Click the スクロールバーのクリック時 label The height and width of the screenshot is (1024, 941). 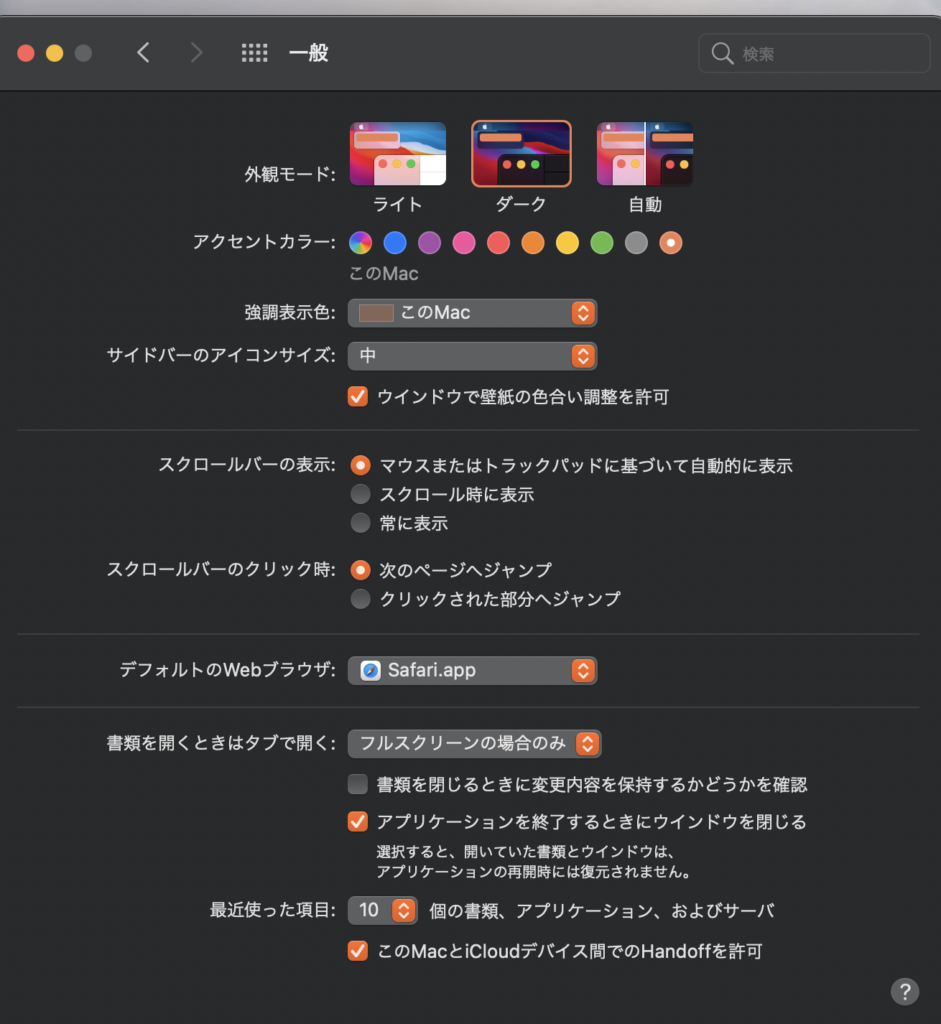tap(221, 569)
